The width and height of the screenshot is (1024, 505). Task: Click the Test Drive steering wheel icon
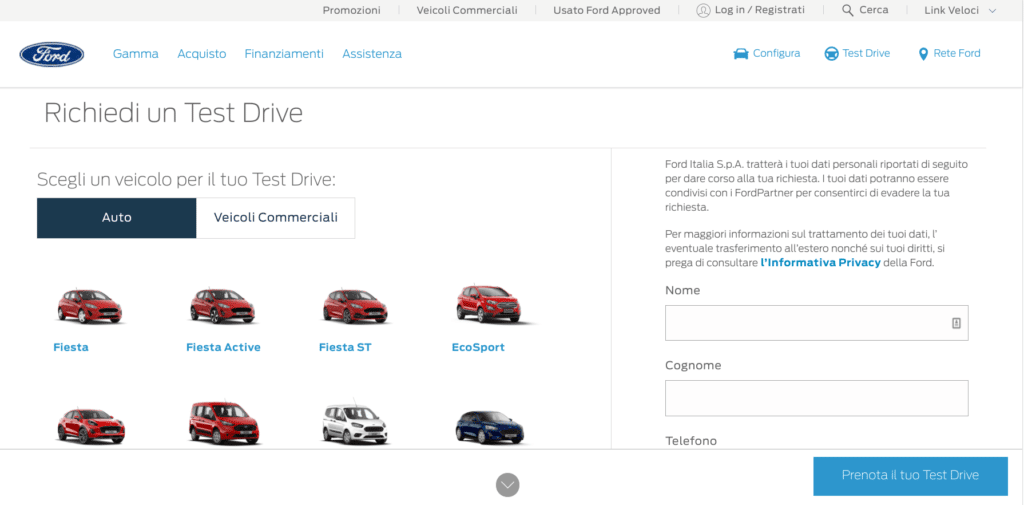coord(831,54)
